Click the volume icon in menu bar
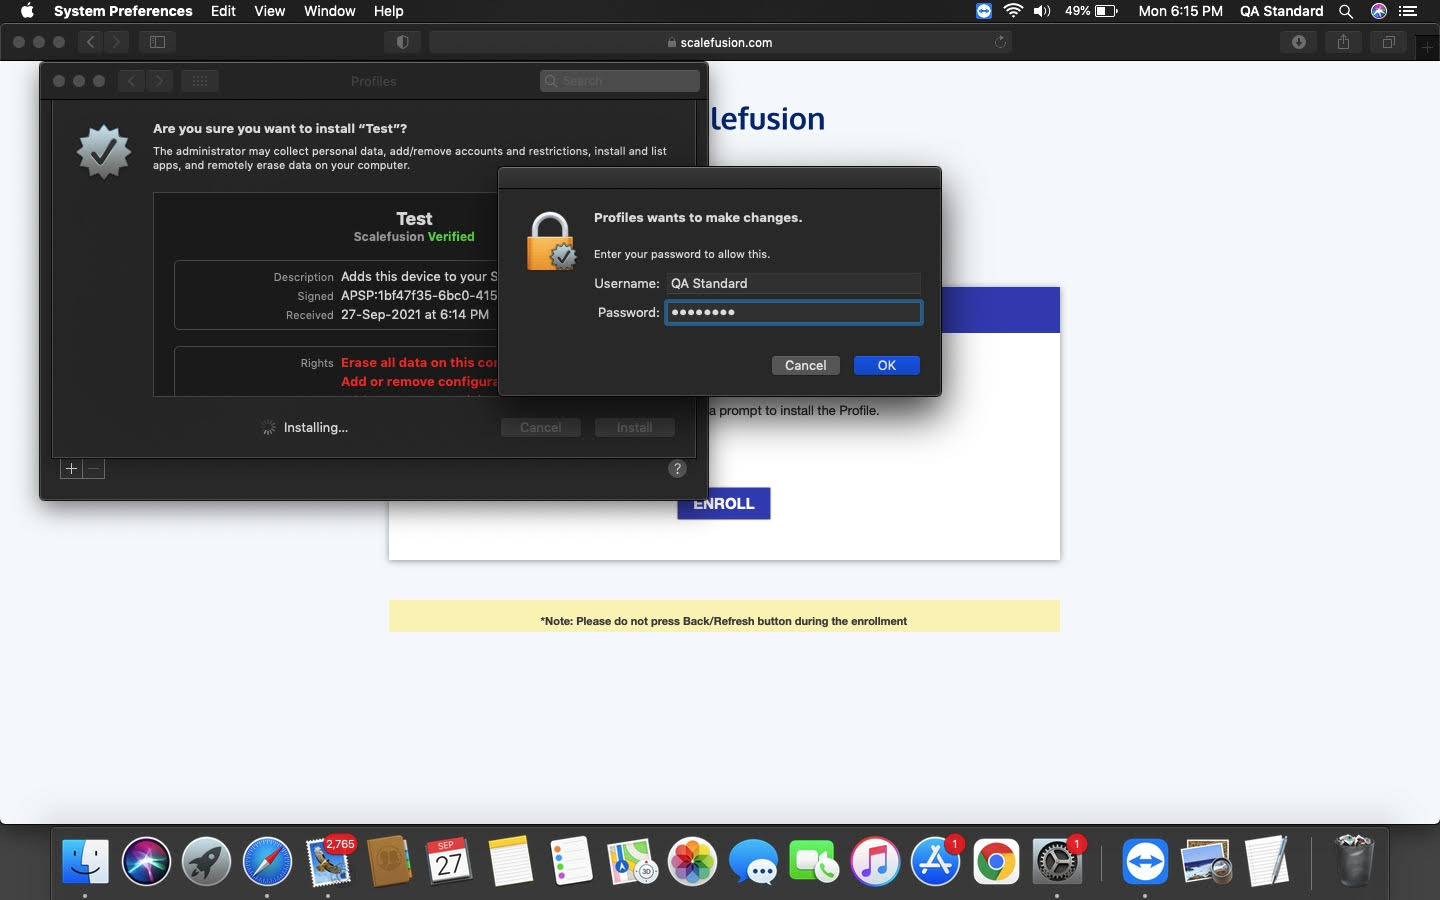Image resolution: width=1440 pixels, height=900 pixels. (x=1042, y=11)
